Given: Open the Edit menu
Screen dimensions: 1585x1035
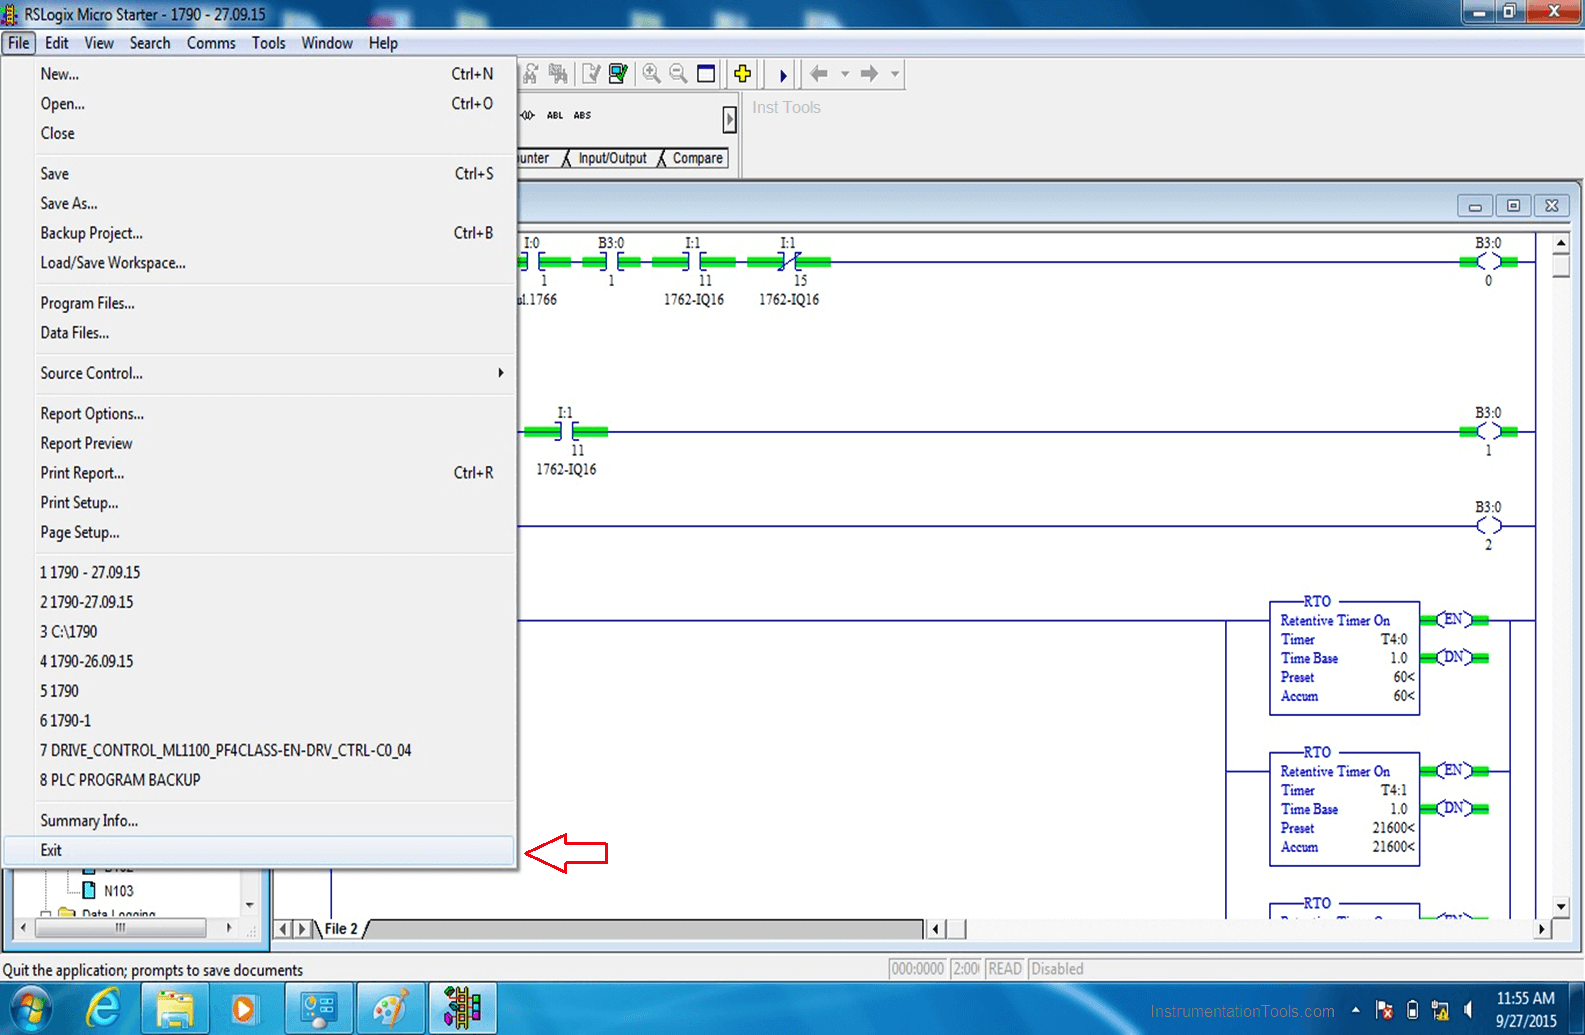Looking at the screenshot, I should tap(57, 43).
